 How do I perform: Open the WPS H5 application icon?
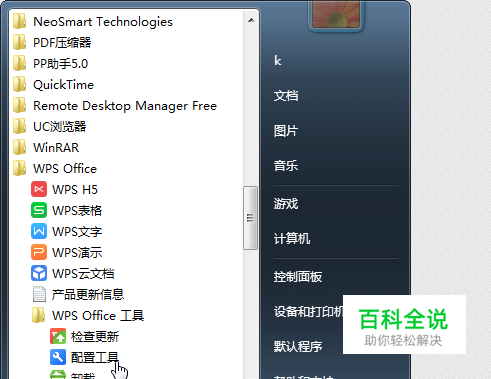click(x=39, y=190)
